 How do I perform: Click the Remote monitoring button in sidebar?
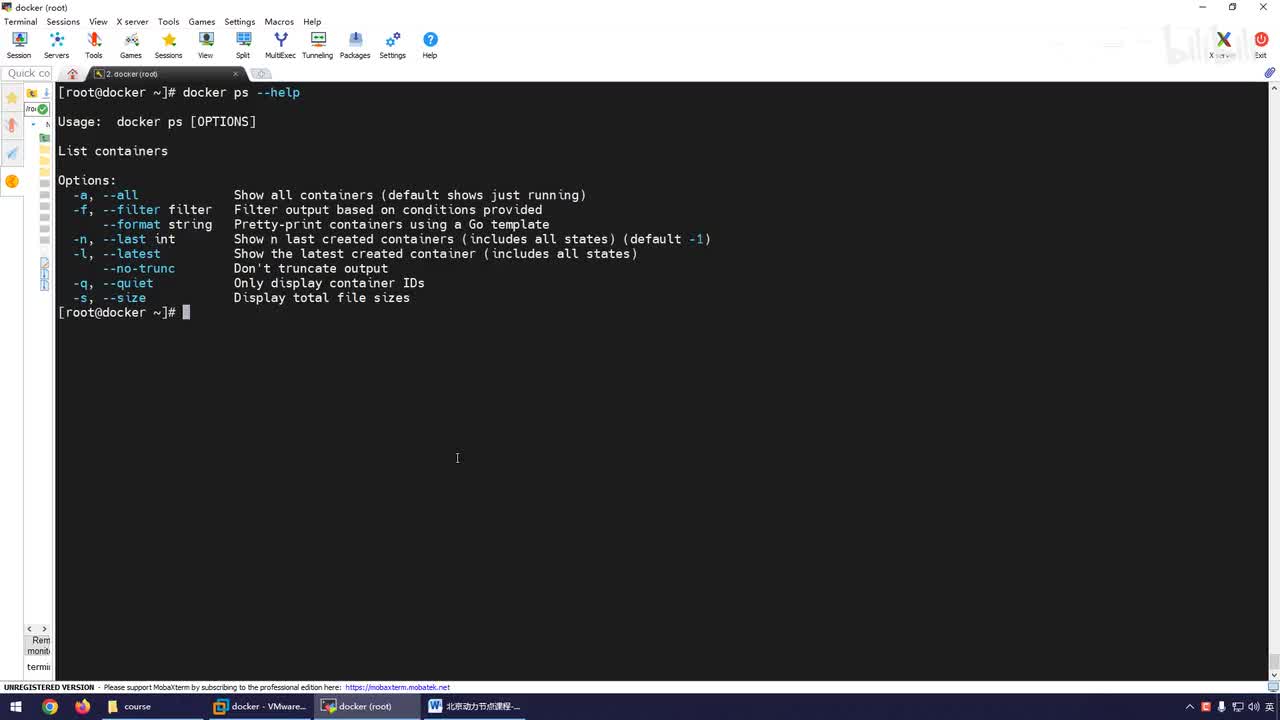click(39, 645)
